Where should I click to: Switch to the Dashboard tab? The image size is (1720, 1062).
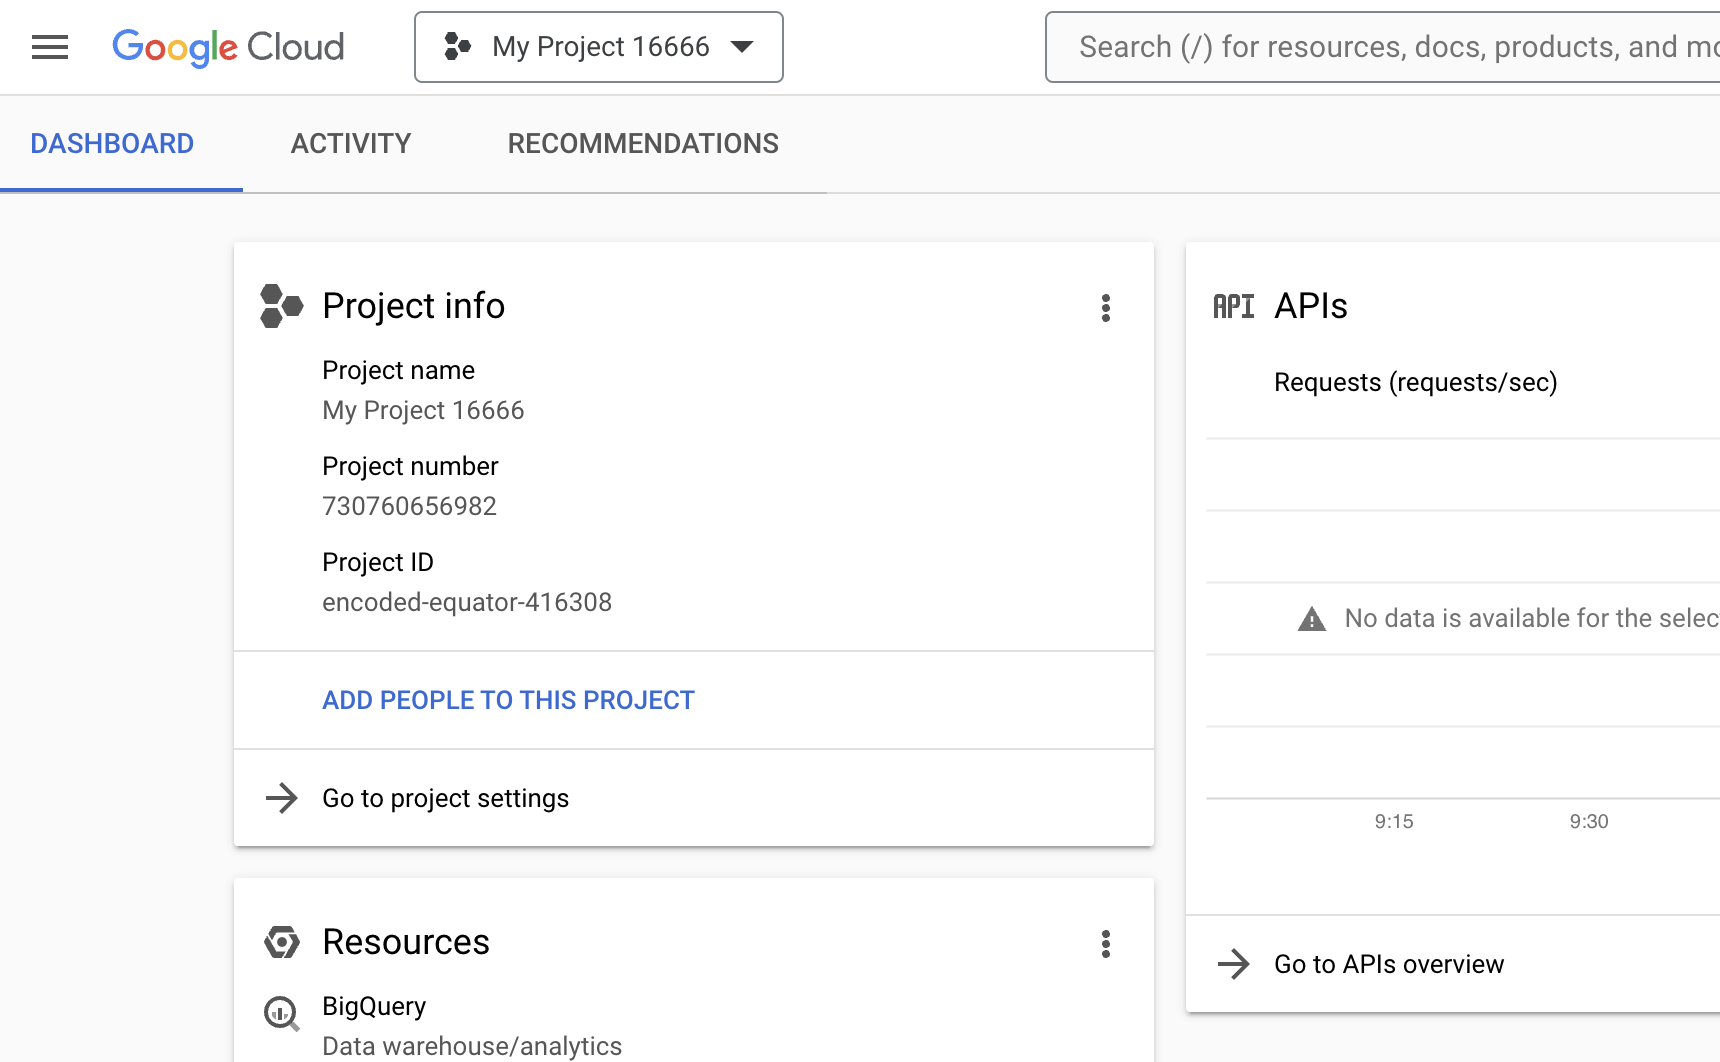coord(112,144)
